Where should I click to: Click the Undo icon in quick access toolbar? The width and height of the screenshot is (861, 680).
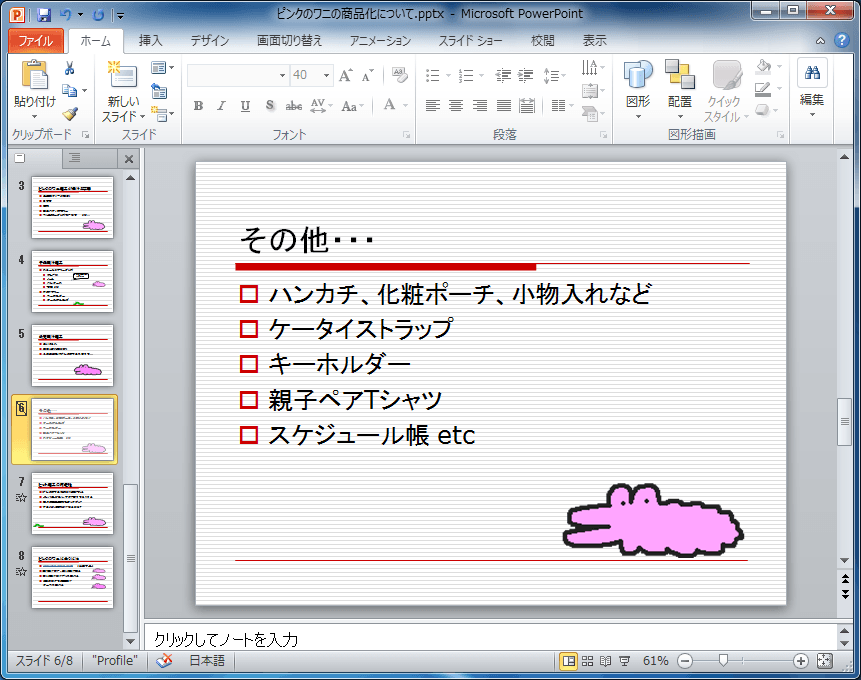point(66,15)
